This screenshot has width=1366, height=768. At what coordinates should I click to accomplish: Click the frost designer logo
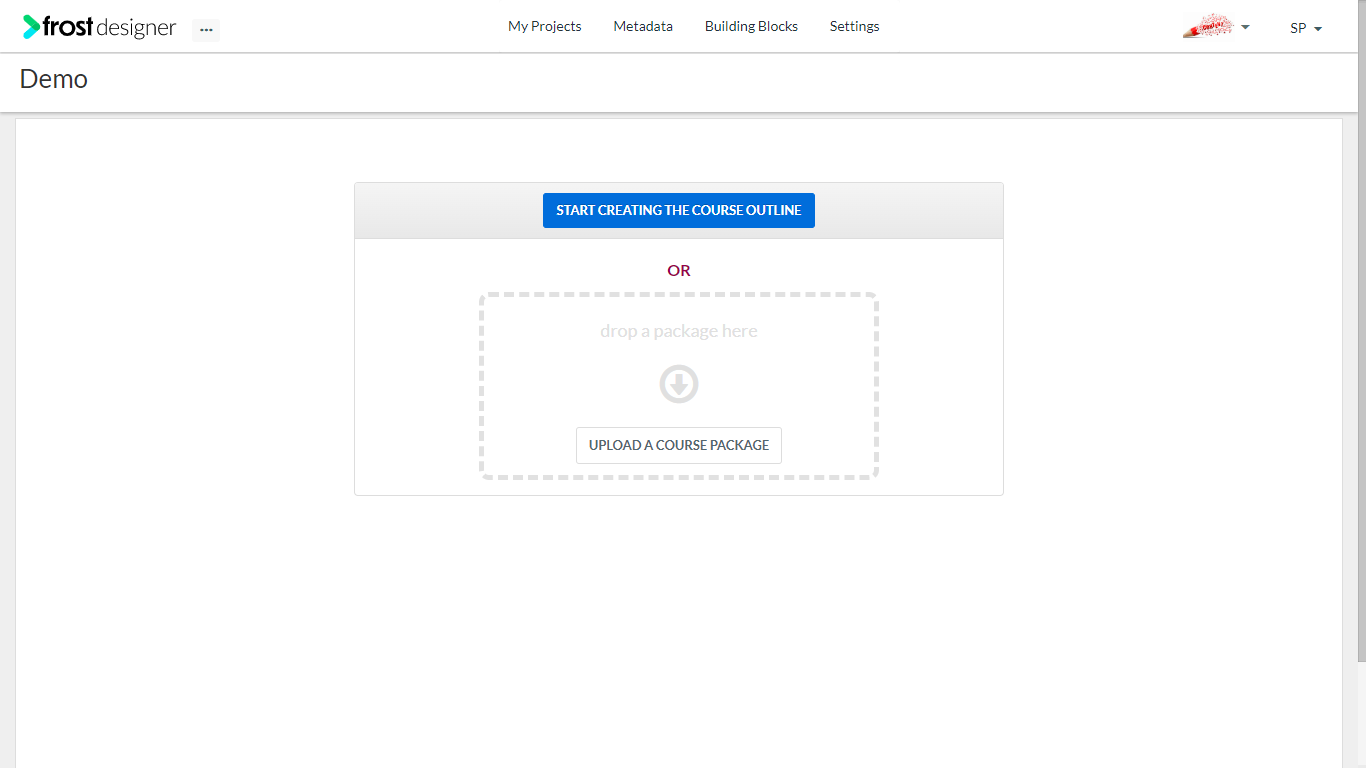coord(99,27)
